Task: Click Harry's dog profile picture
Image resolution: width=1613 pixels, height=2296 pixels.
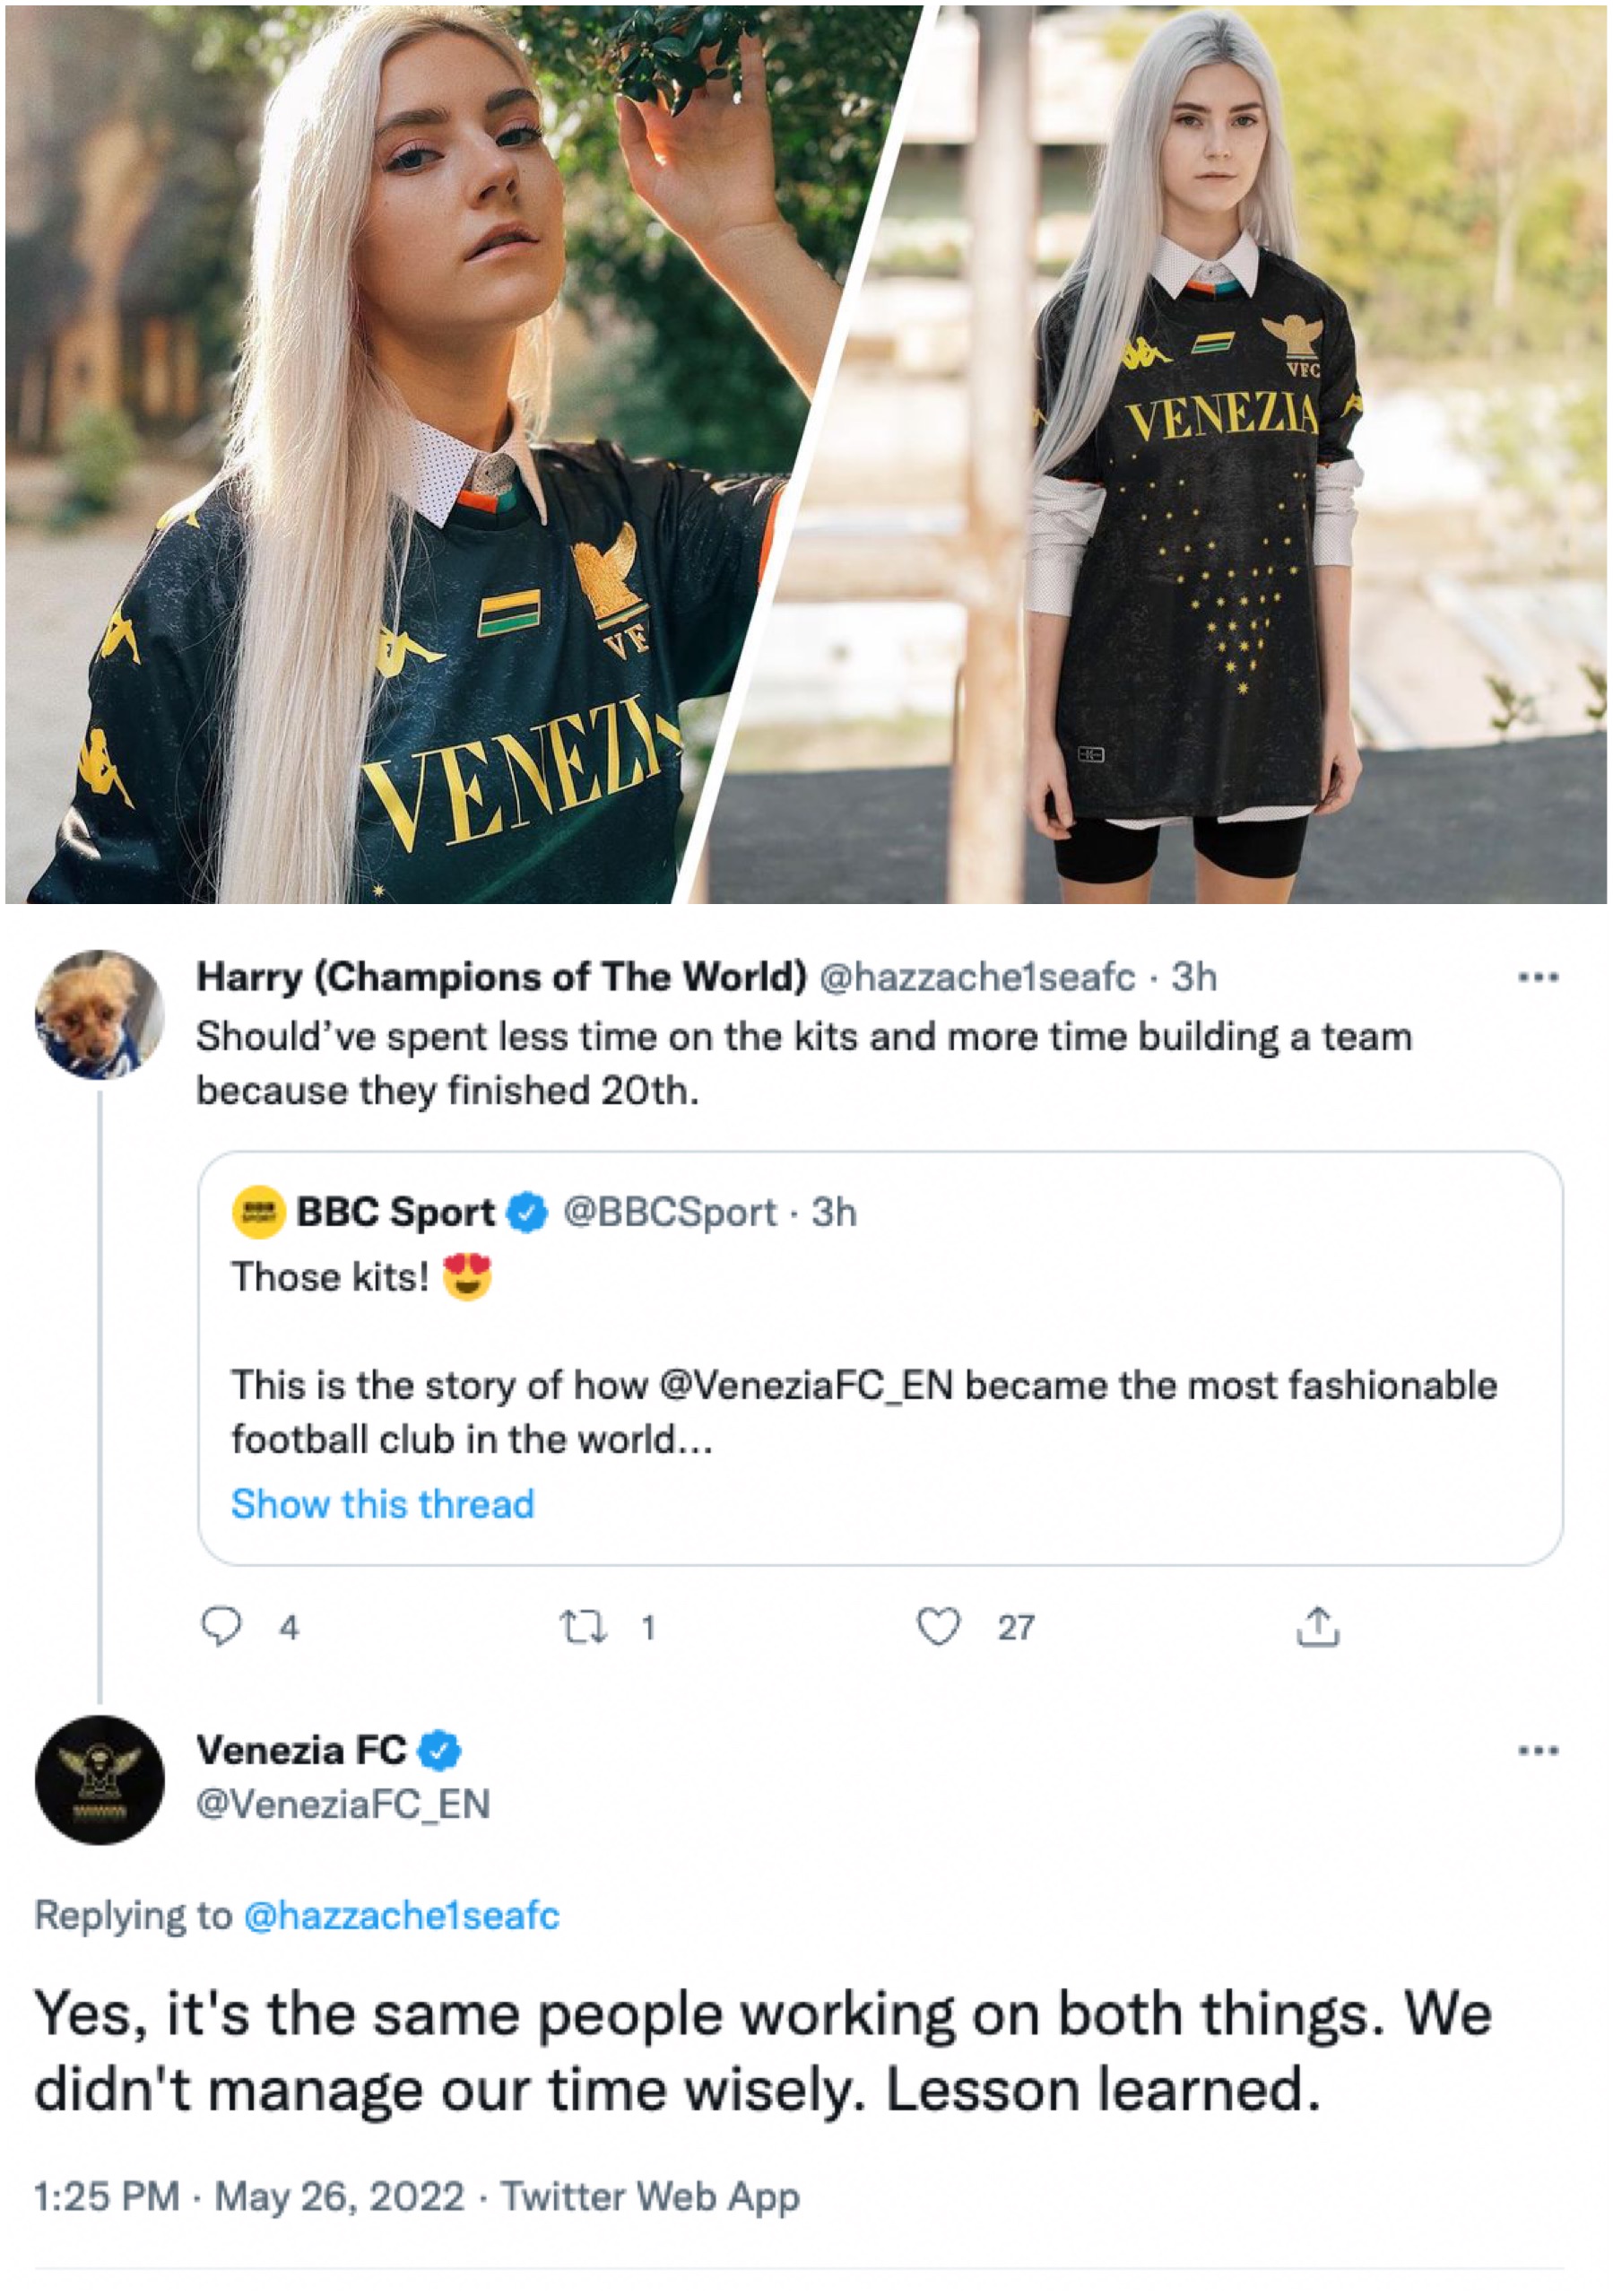Action: [x=99, y=1014]
